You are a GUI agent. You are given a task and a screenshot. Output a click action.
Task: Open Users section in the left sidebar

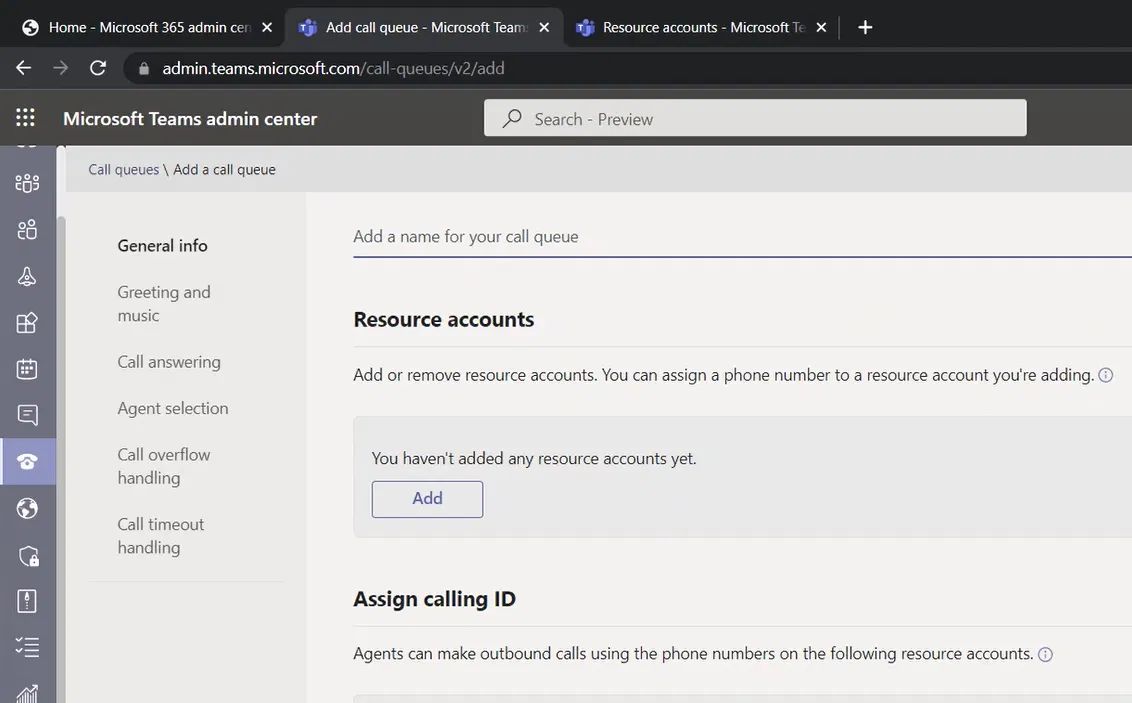tap(27, 230)
